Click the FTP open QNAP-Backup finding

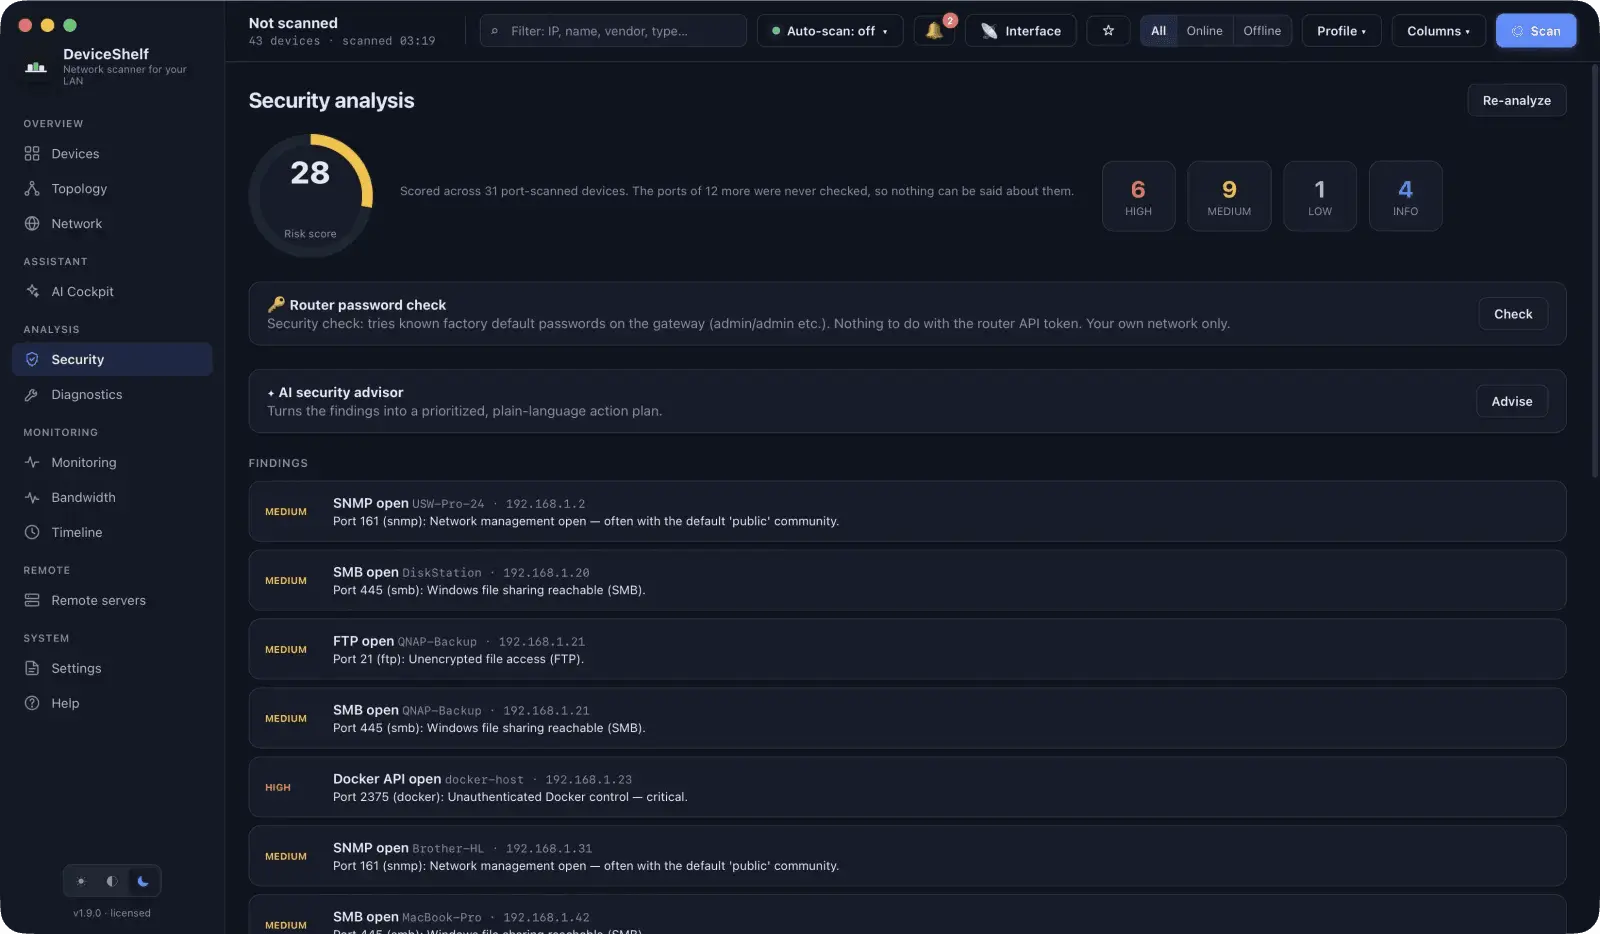click(907, 649)
